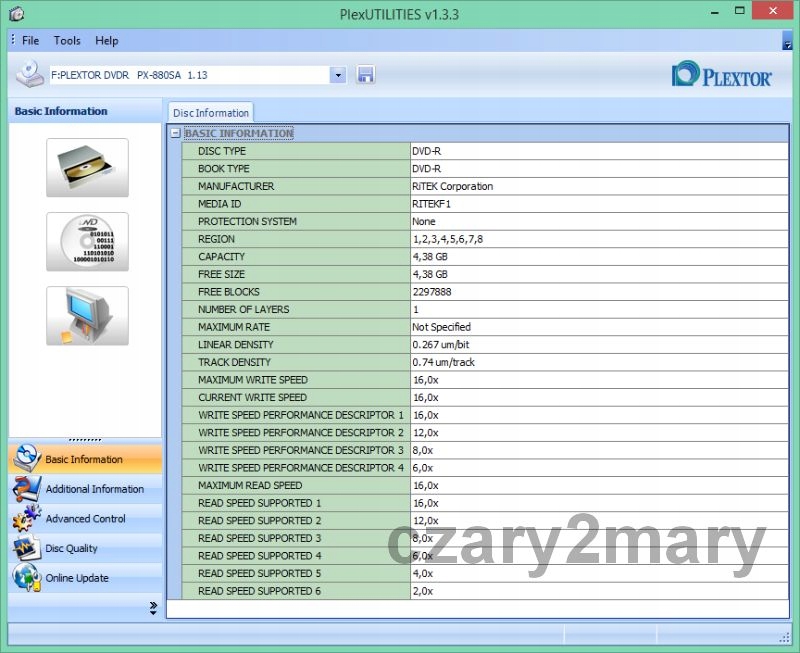Click the save floppy disk icon
Screen dimensions: 800x653
click(x=365, y=75)
